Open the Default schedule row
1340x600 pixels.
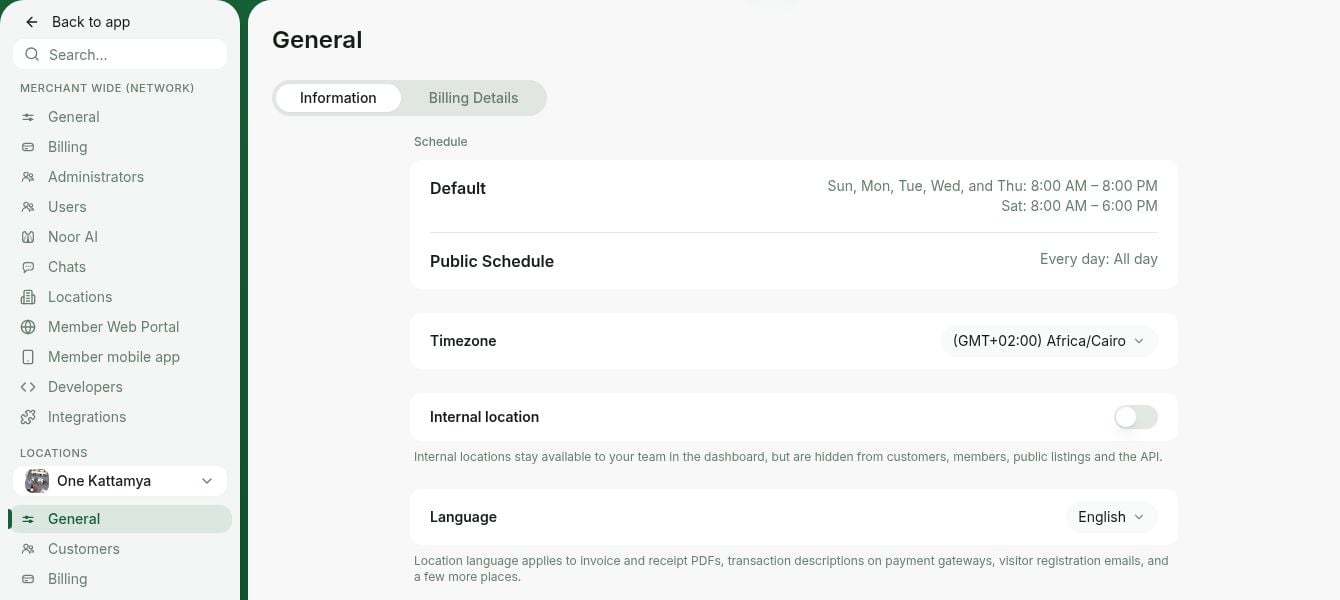click(794, 196)
